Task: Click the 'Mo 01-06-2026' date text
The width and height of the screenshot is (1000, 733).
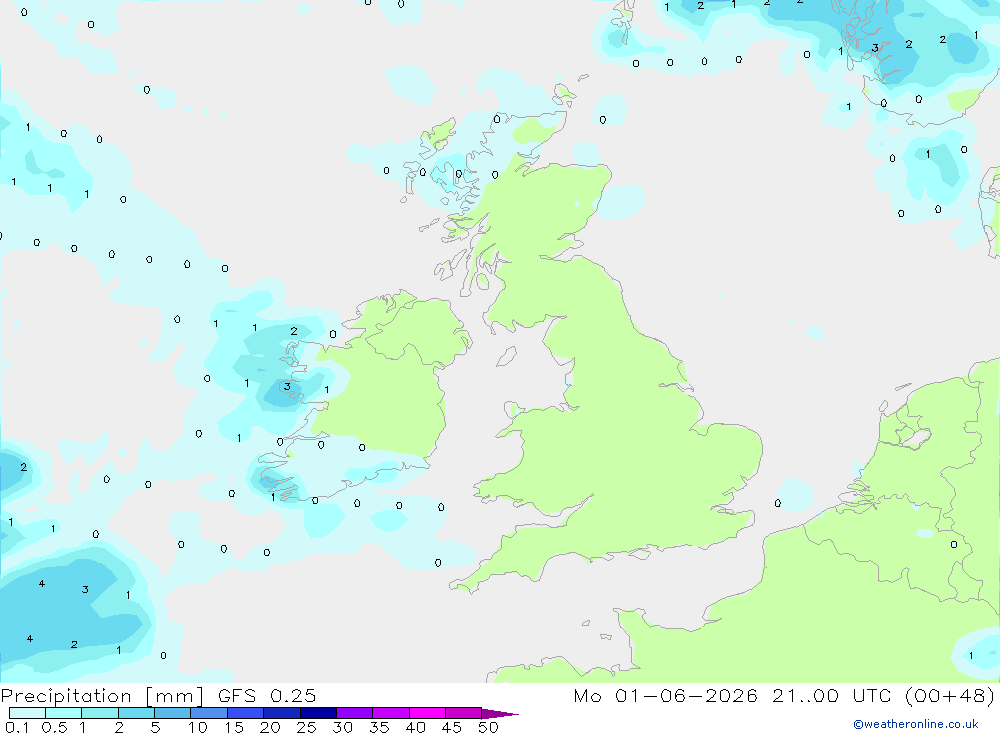Action: point(666,695)
